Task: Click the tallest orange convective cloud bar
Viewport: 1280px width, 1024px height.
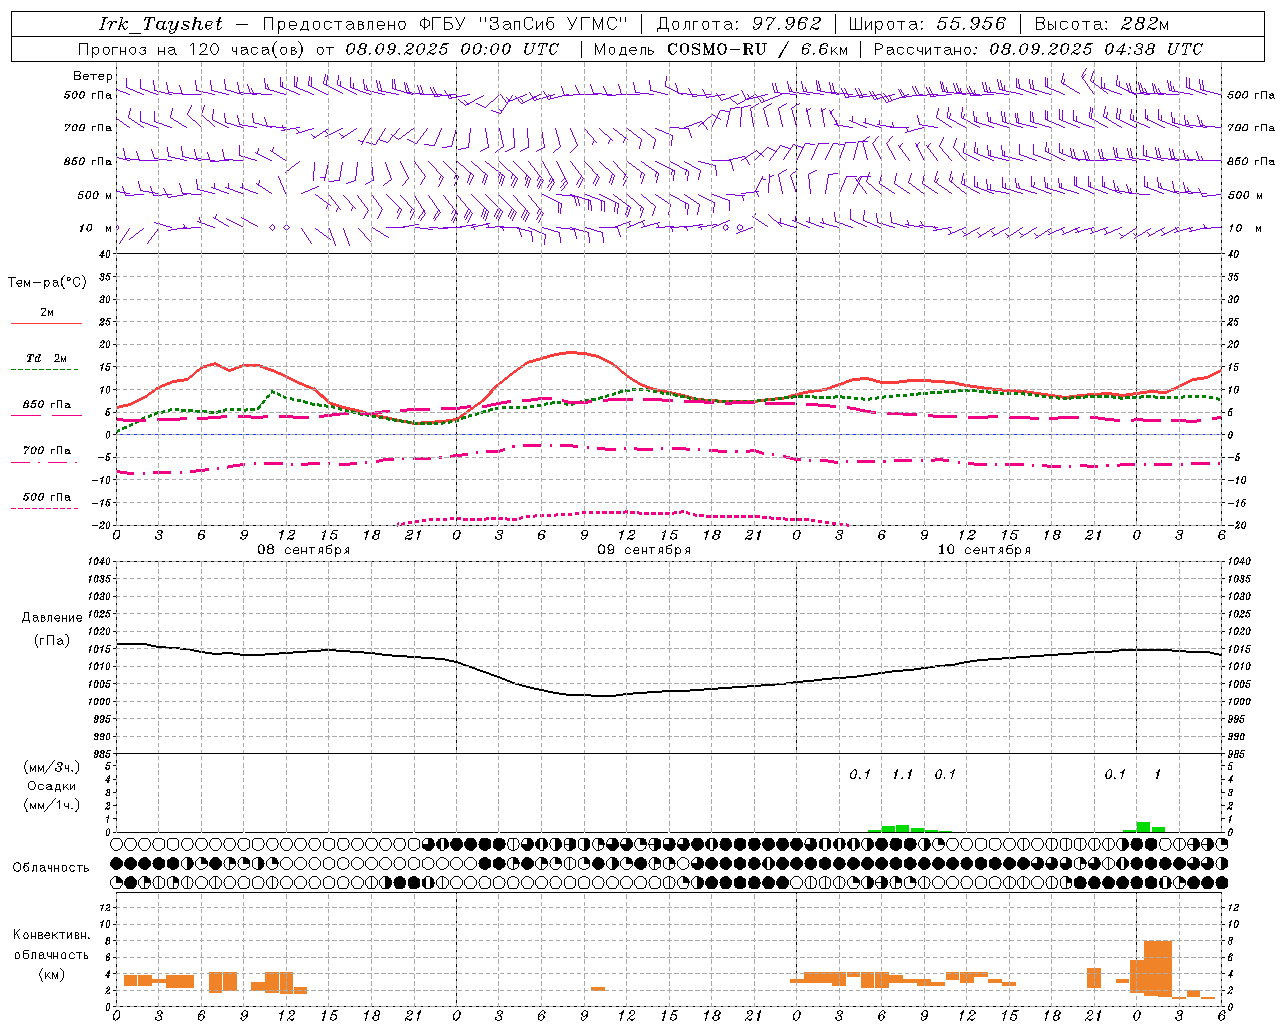Action: [x=1158, y=968]
